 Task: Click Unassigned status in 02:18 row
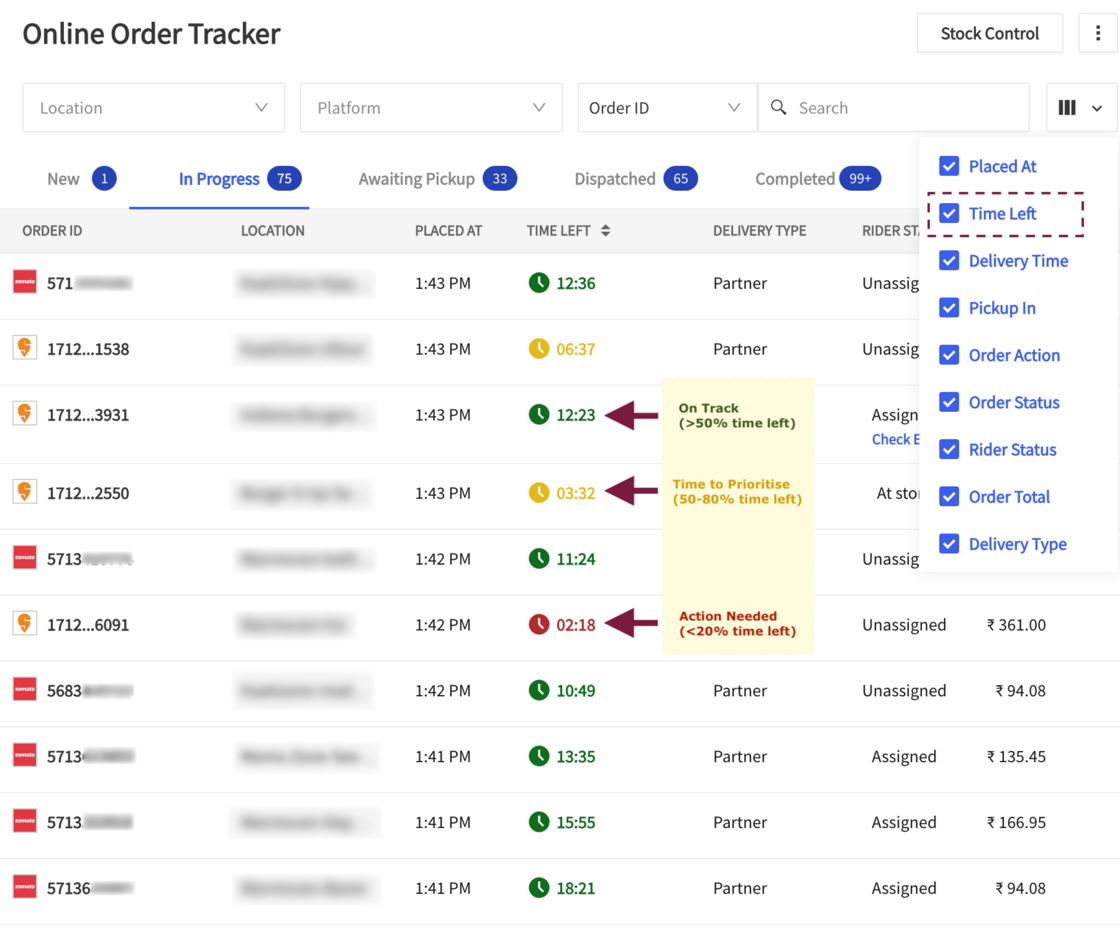click(x=904, y=625)
